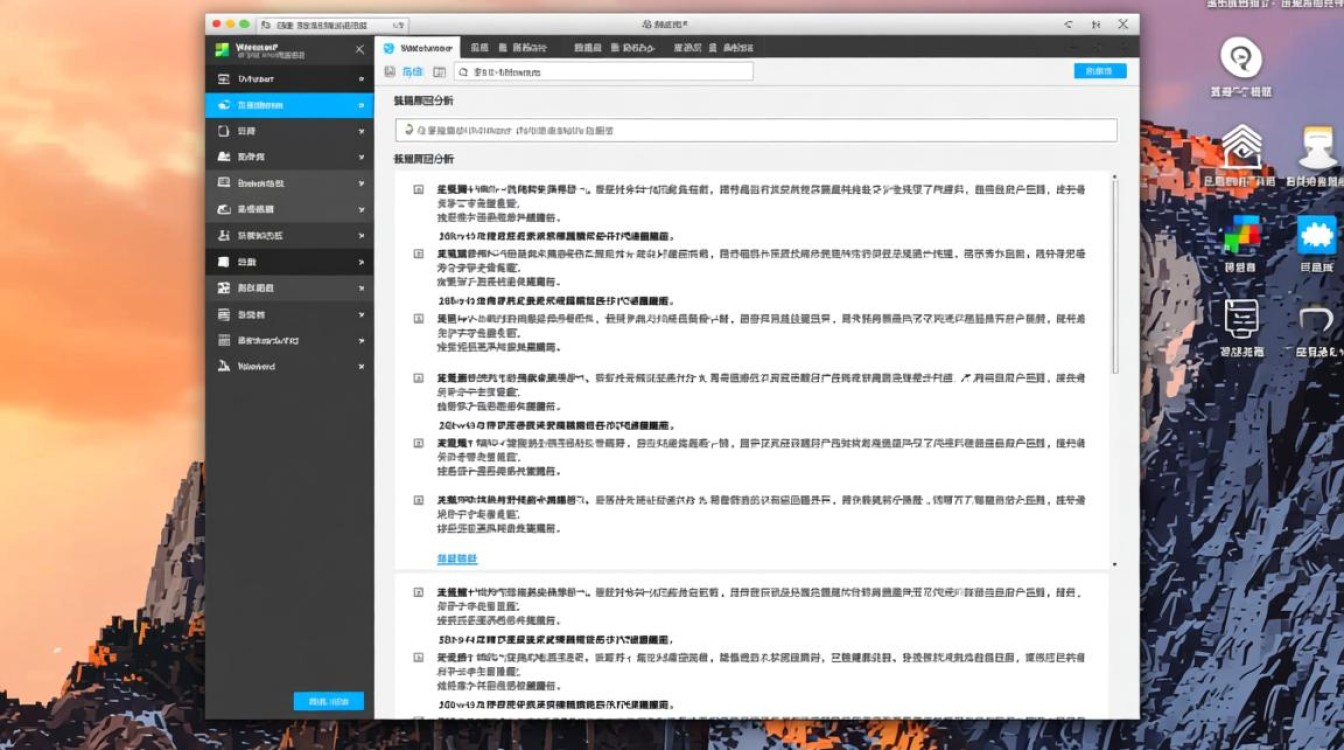Click the circular refresh icon inside the wide input box

click(408, 130)
